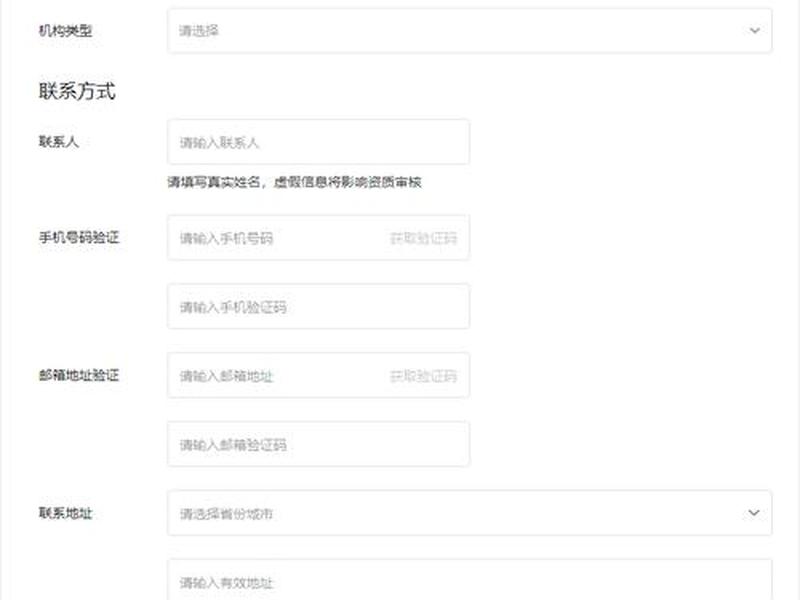Focus the 请输入联系人 input field
This screenshot has width=800, height=600.
(x=318, y=142)
